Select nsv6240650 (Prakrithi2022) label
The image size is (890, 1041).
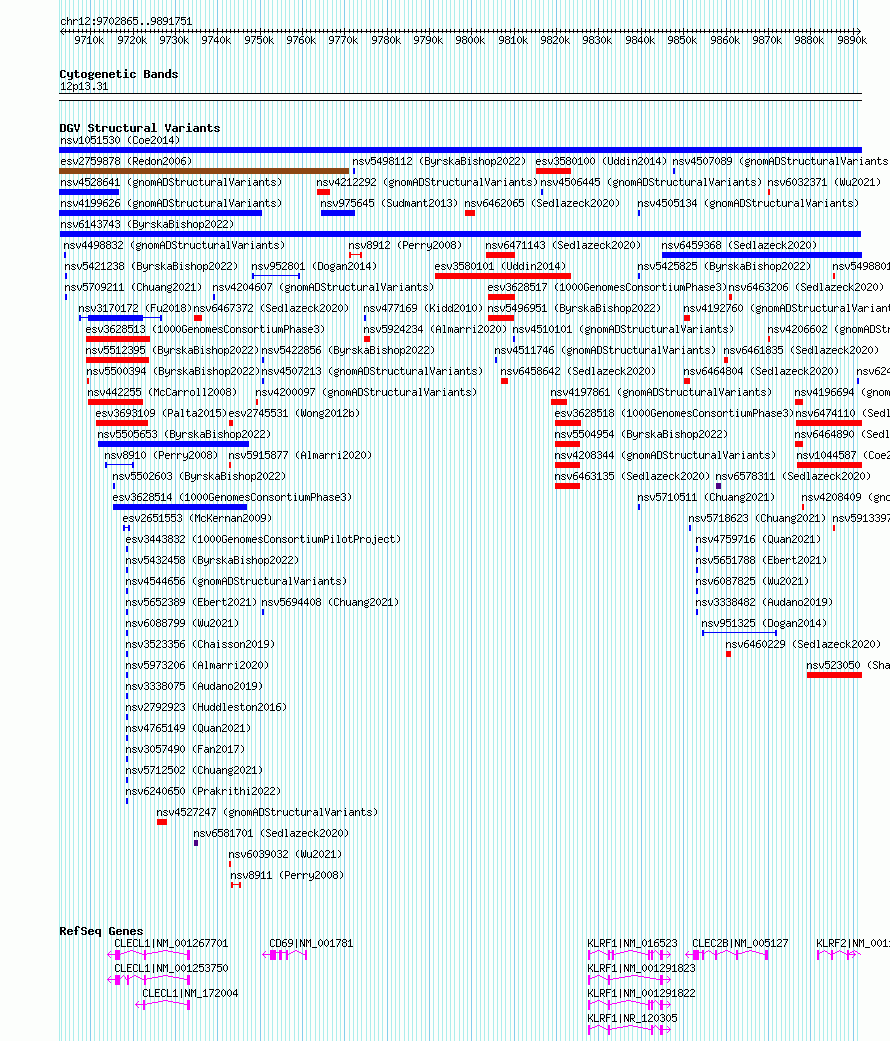(203, 791)
